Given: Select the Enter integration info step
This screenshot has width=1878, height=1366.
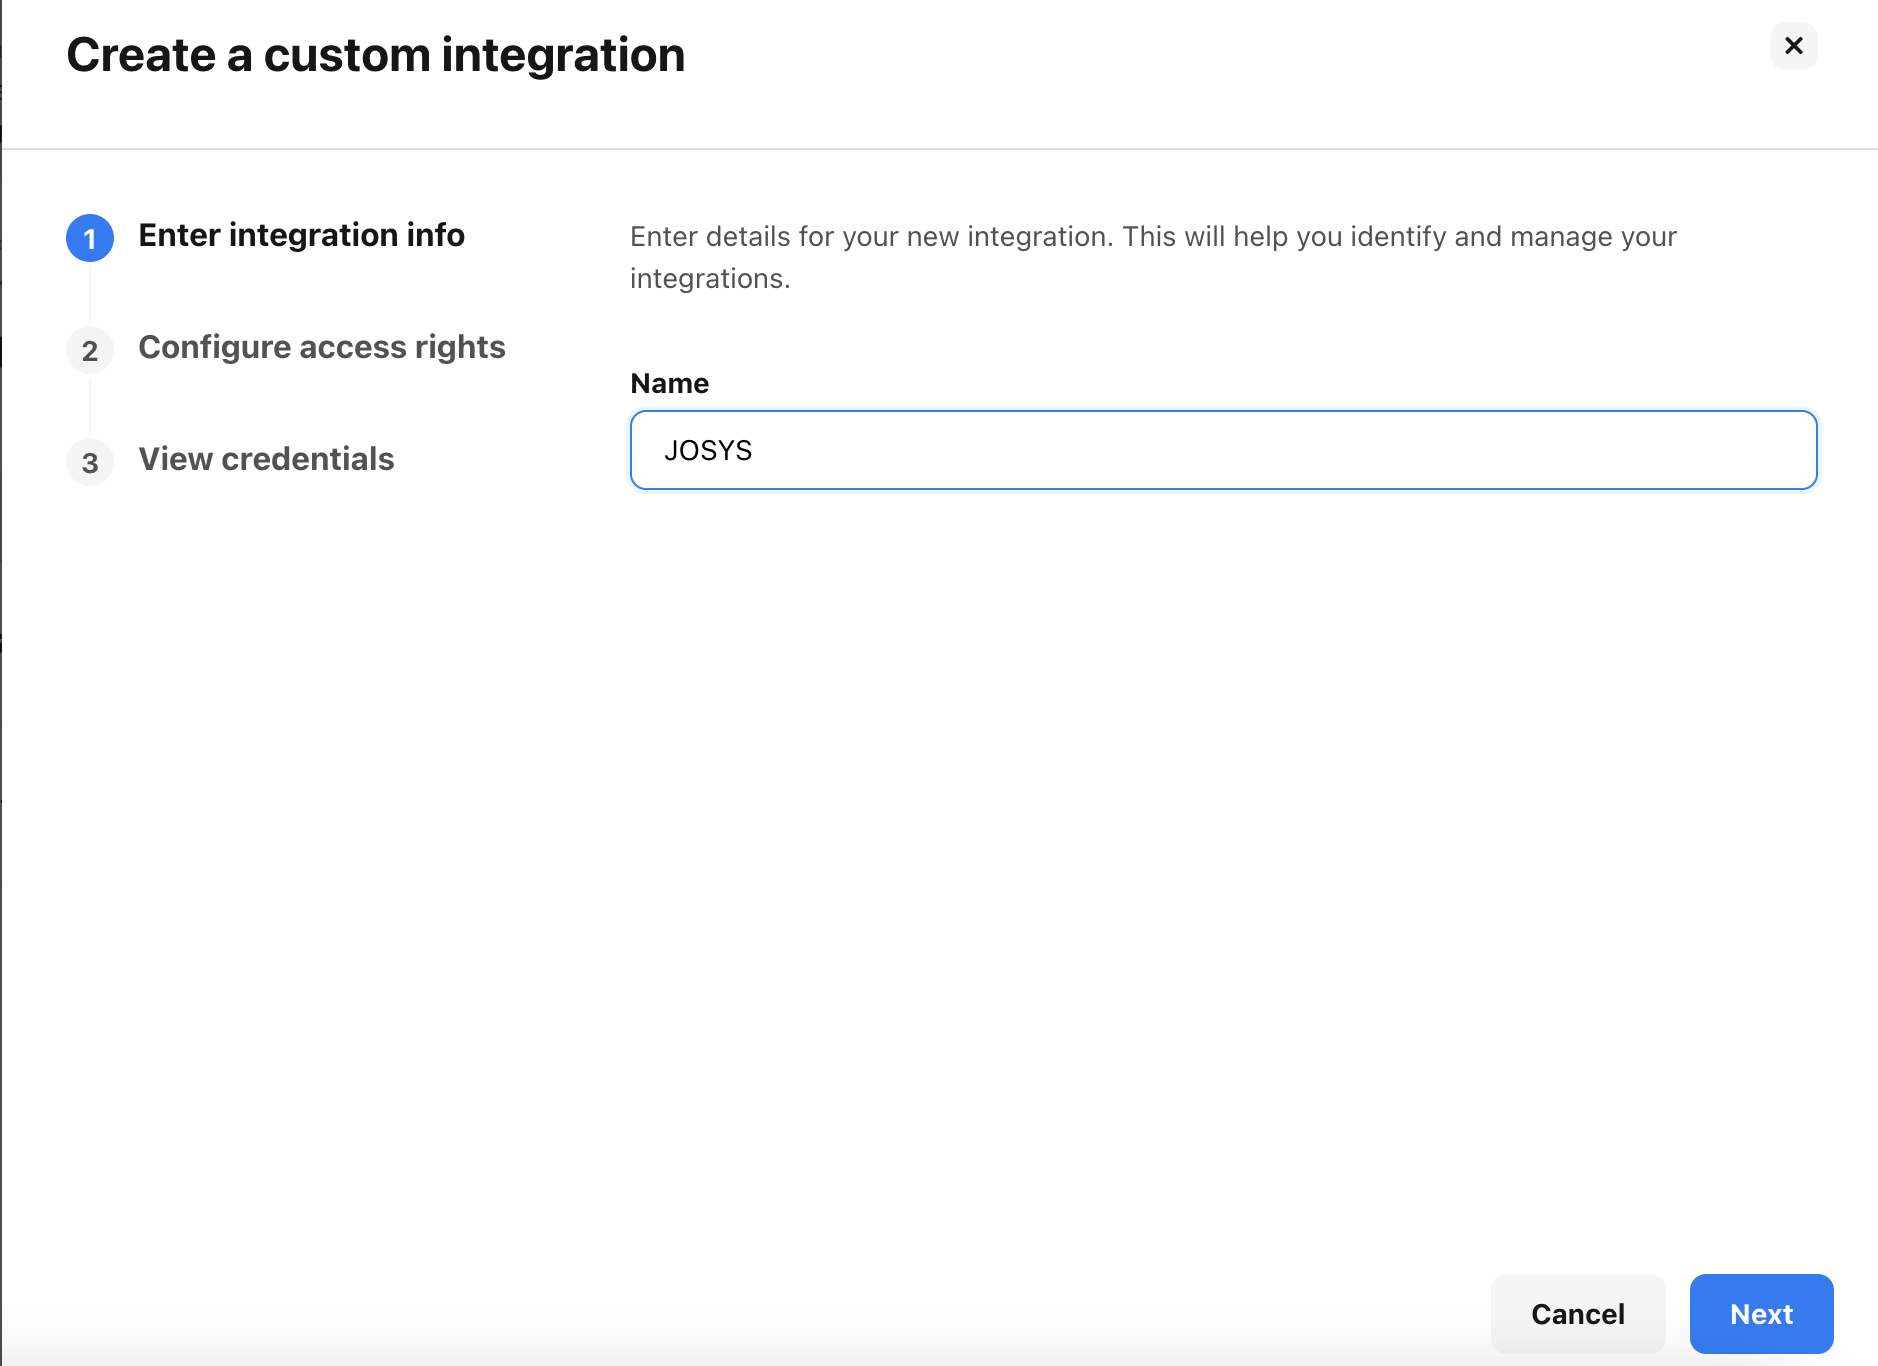Looking at the screenshot, I should (x=301, y=235).
